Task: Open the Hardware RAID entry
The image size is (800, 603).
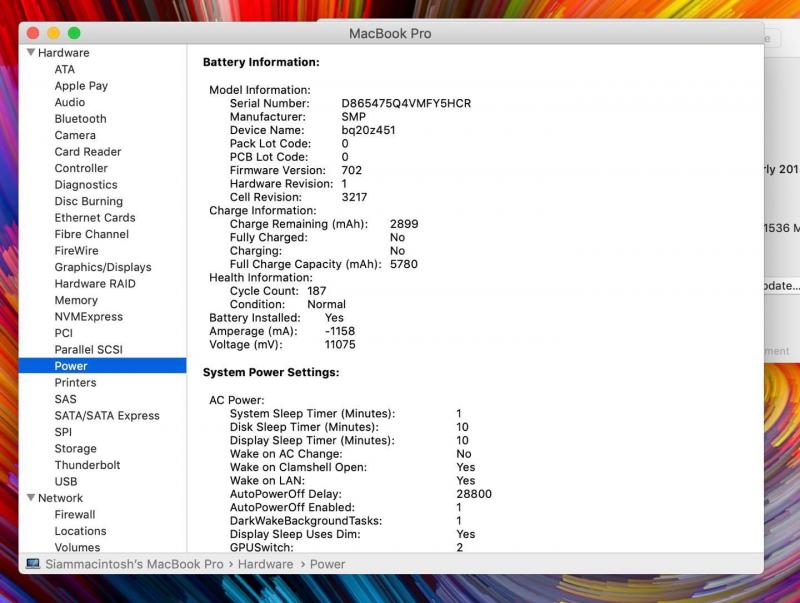Action: (95, 284)
